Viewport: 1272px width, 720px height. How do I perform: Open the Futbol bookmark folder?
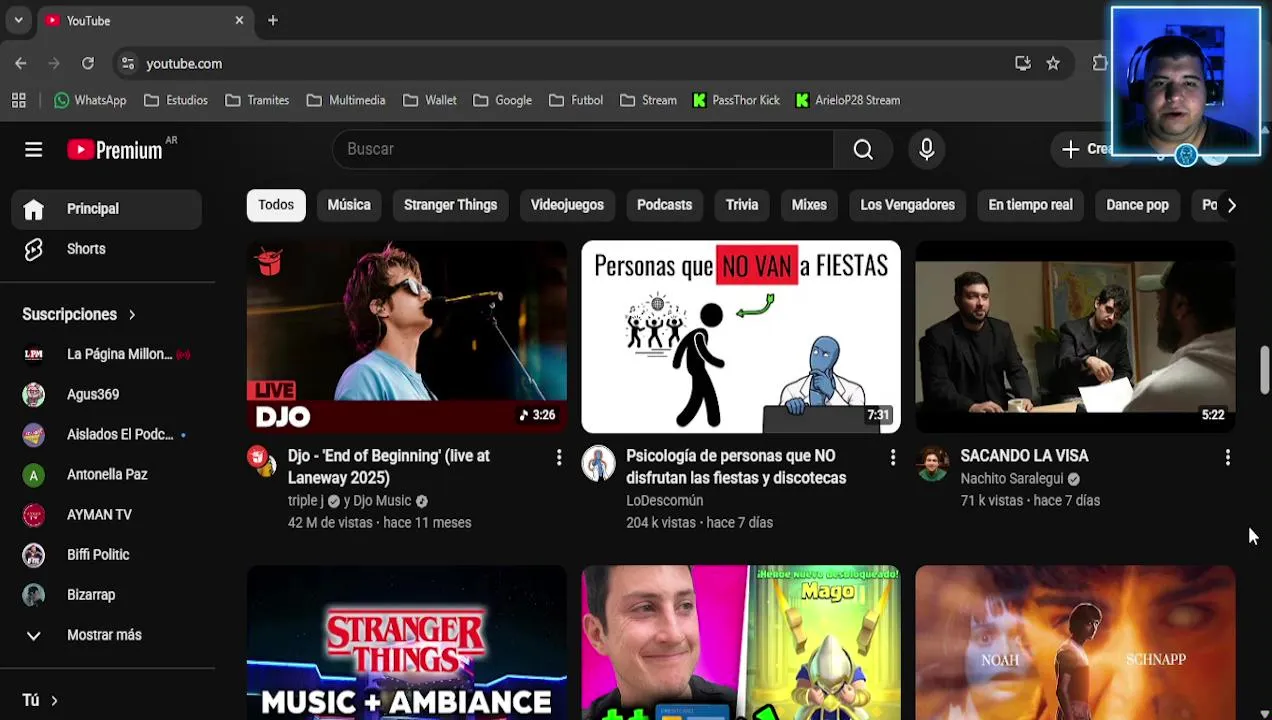pyautogui.click(x=575, y=100)
